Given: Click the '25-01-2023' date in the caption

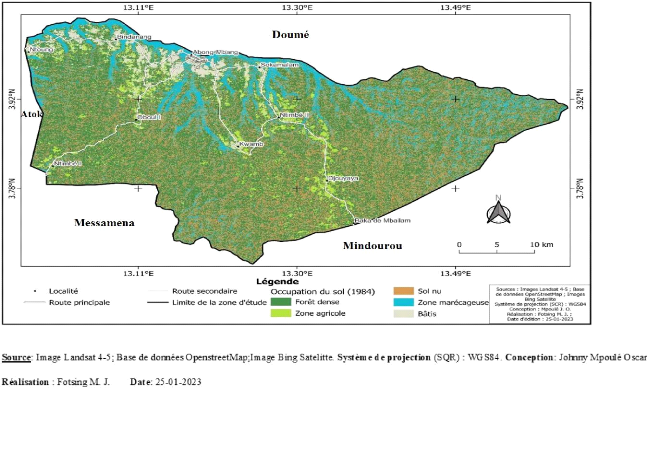Looking at the screenshot, I should pyautogui.click(x=178, y=382).
